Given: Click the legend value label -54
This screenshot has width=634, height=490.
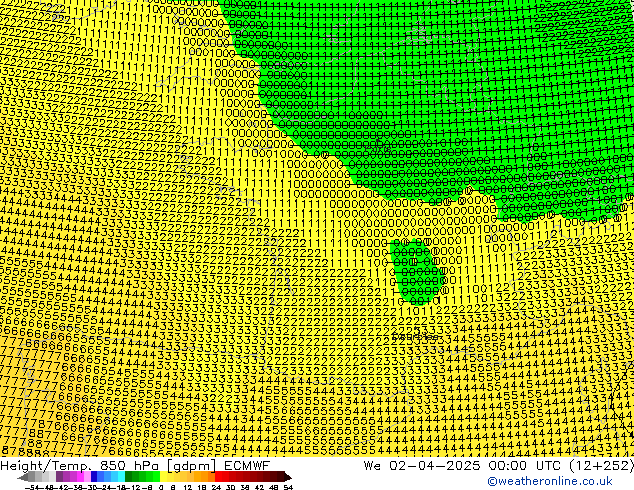Looking at the screenshot, I should pyautogui.click(x=32, y=487).
